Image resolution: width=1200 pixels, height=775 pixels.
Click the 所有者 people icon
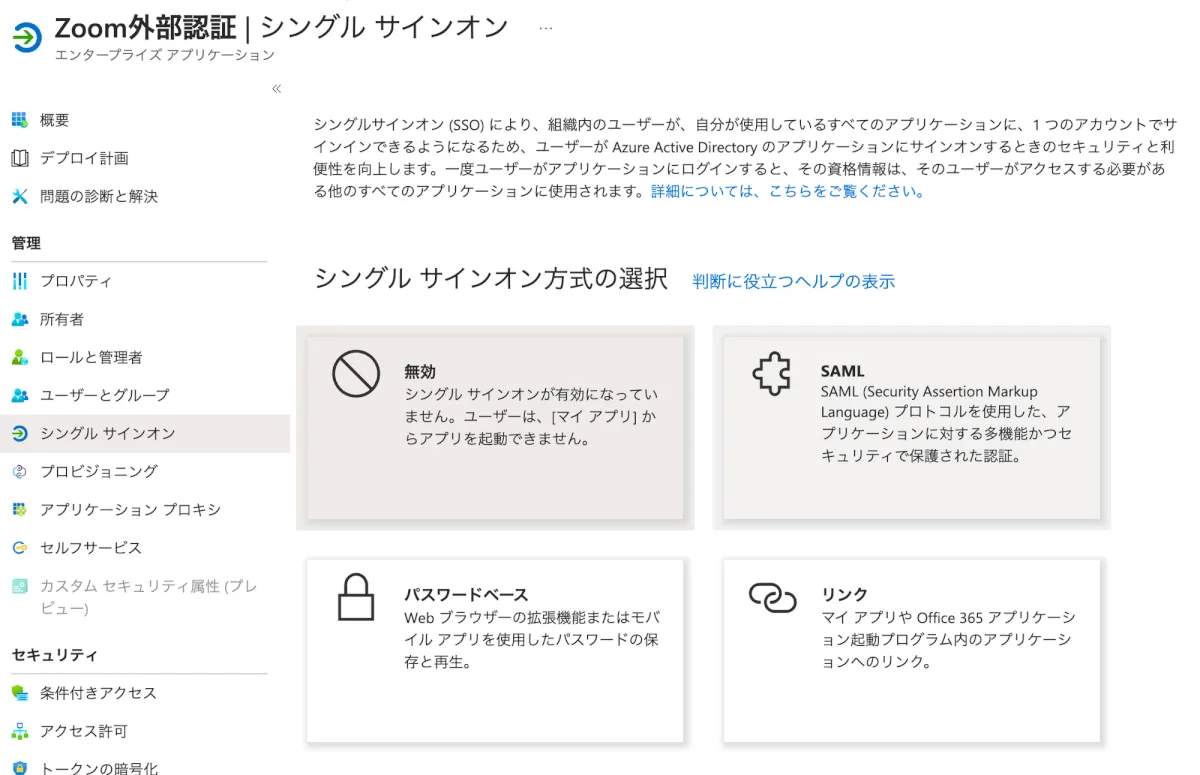tap(19, 319)
